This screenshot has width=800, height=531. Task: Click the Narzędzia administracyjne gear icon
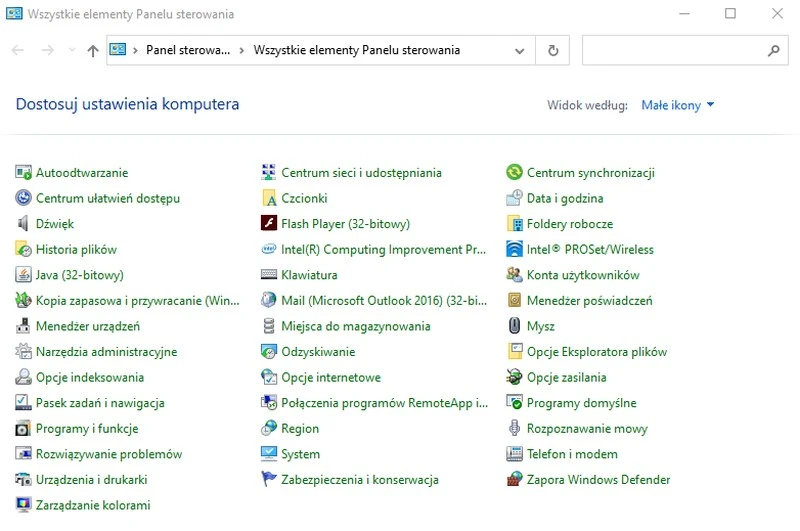23,351
